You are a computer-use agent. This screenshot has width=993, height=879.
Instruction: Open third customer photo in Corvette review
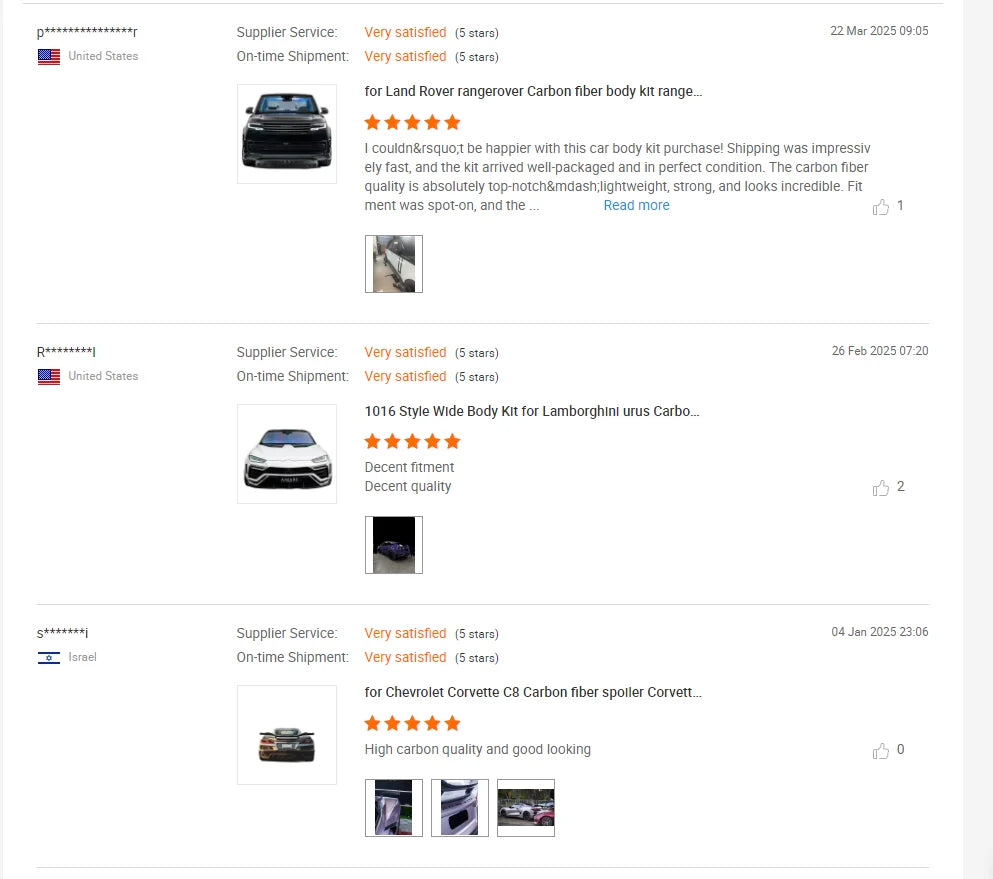tap(526, 808)
